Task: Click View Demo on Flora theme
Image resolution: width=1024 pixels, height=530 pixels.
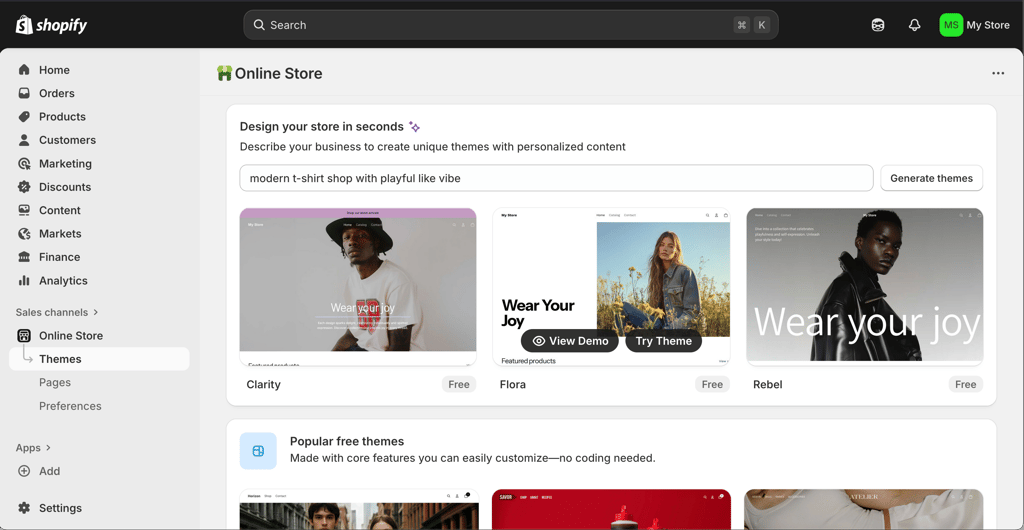Action: [569, 341]
